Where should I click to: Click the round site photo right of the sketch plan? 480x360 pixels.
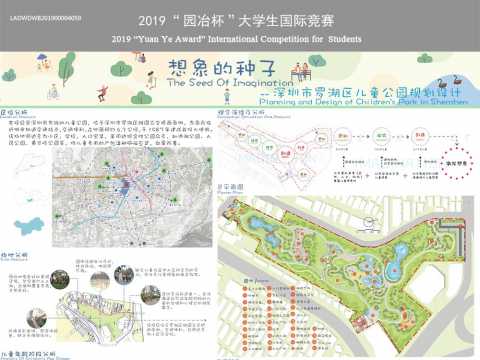pyautogui.click(x=150, y=295)
